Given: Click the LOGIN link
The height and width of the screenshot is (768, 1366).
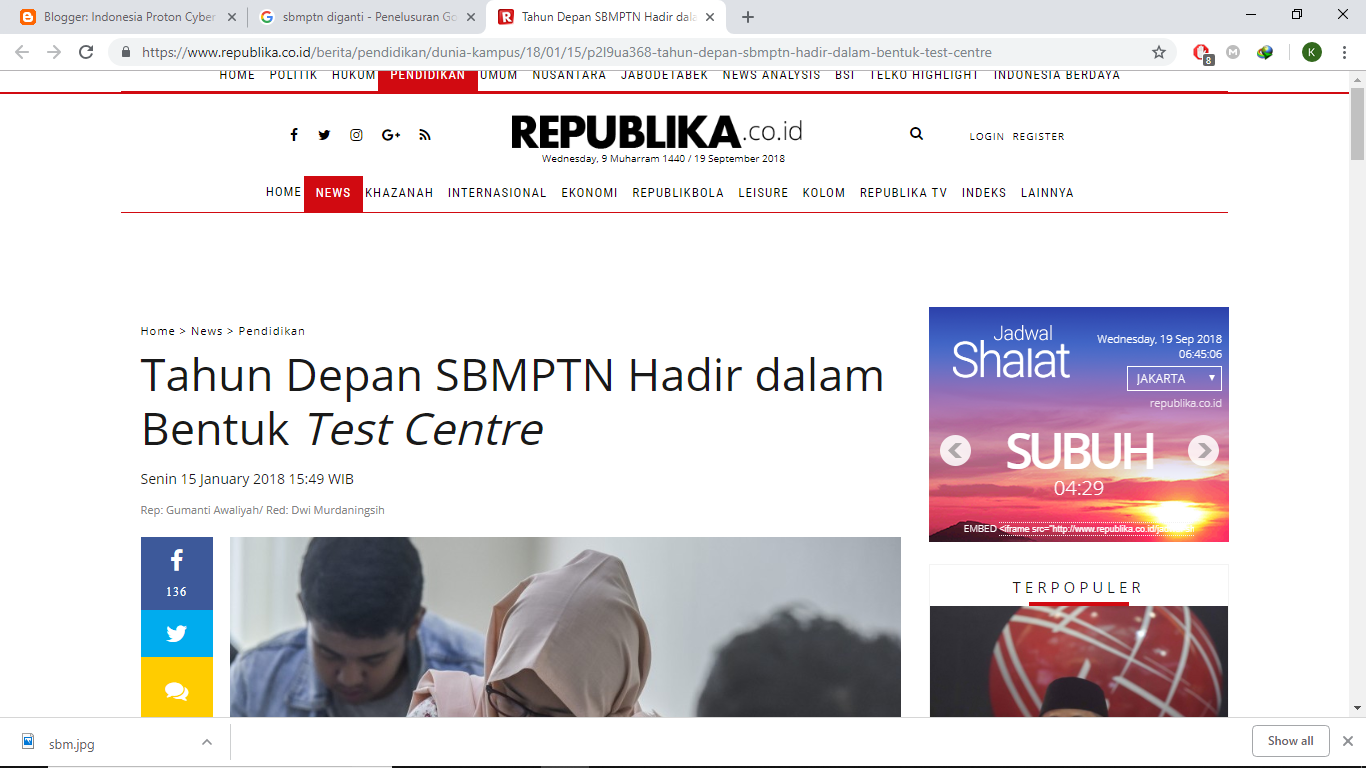Looking at the screenshot, I should click(986, 136).
